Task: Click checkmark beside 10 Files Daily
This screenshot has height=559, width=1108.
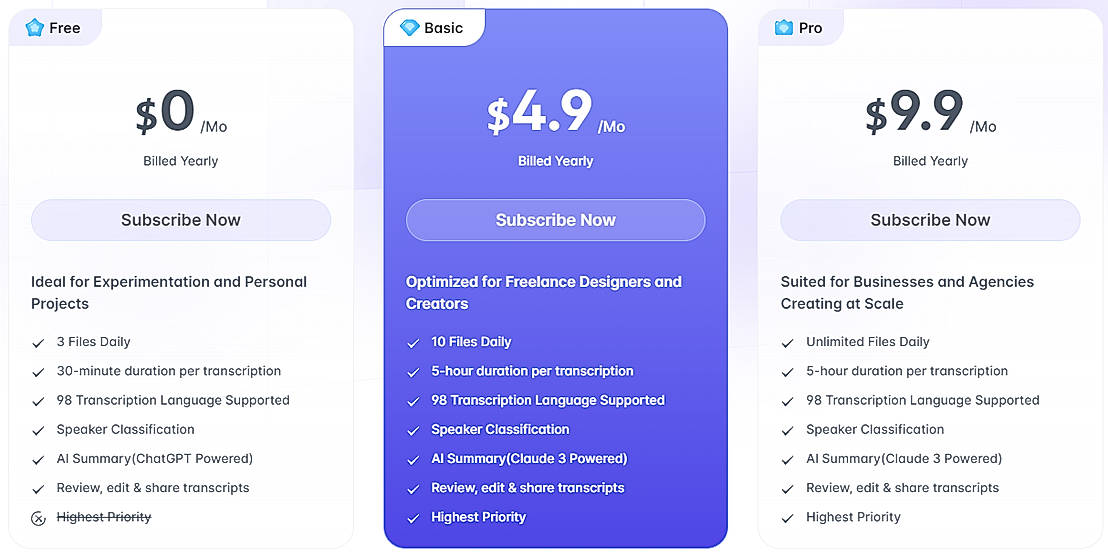Action: [413, 343]
